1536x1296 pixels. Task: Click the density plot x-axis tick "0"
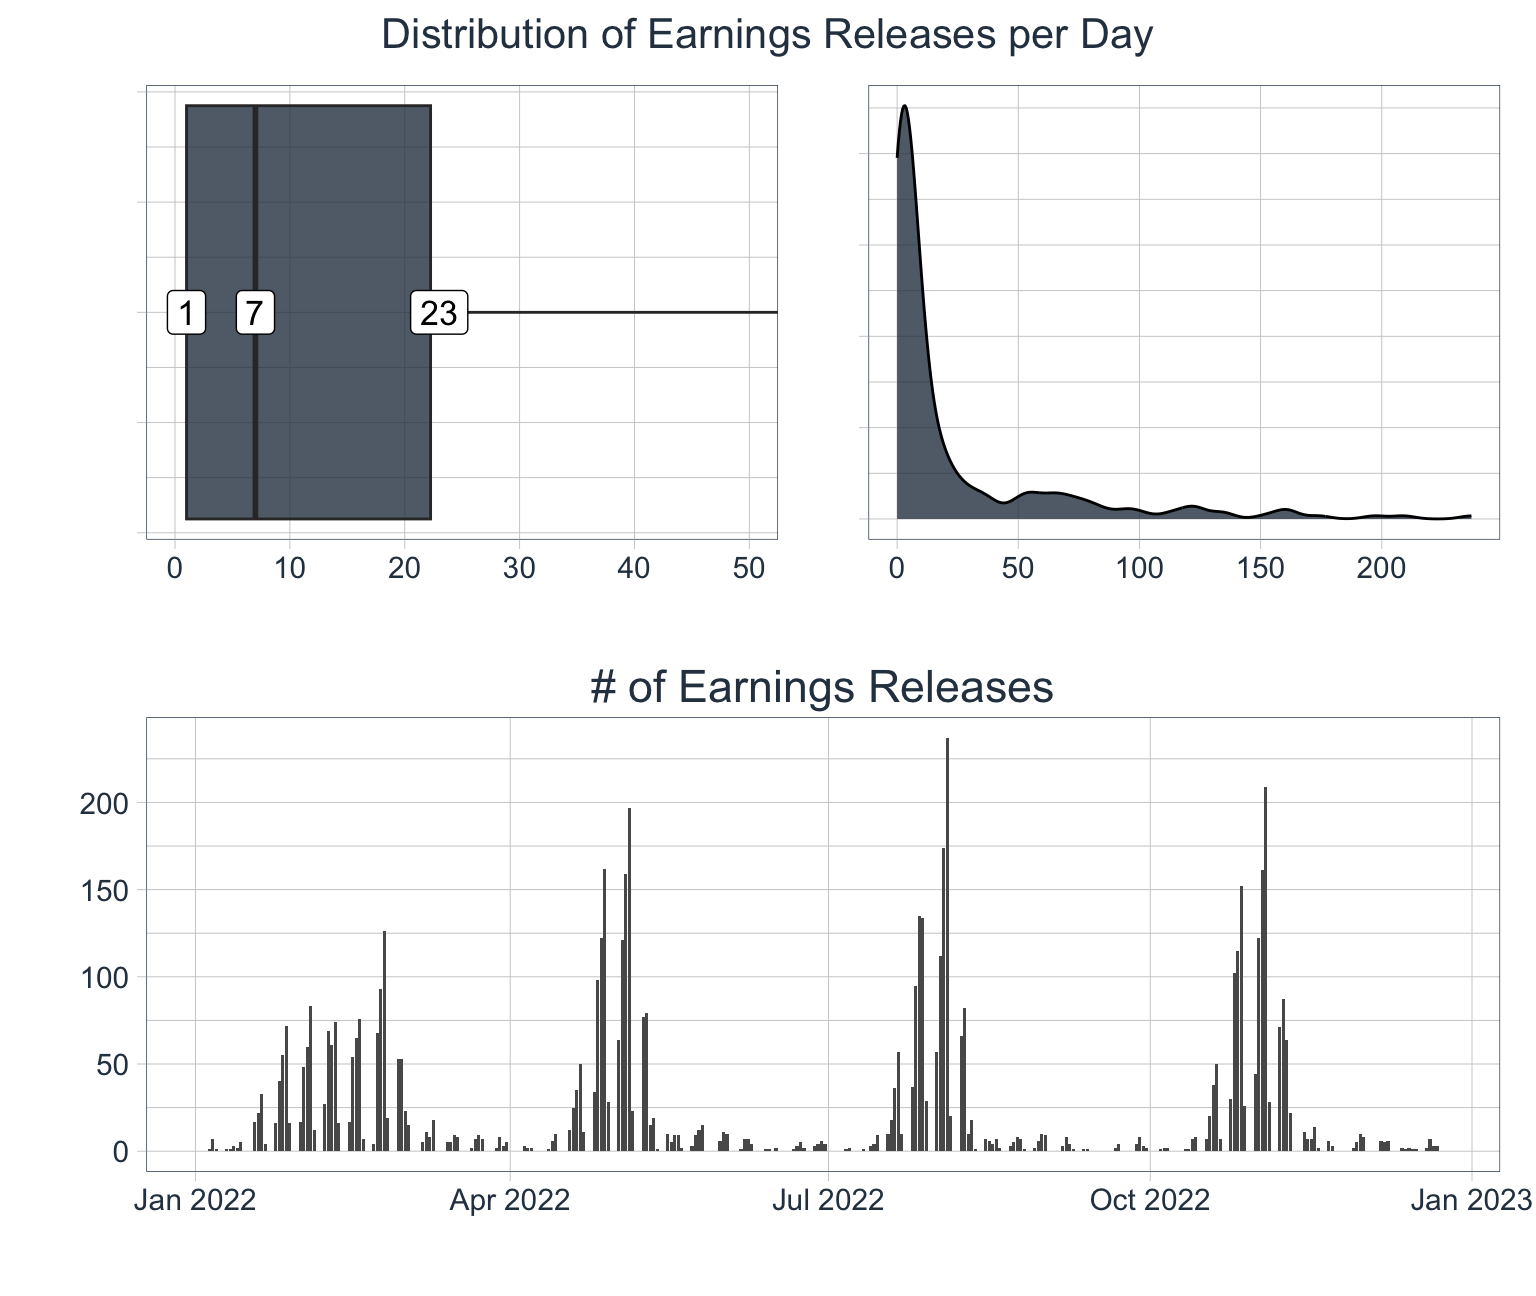897,568
